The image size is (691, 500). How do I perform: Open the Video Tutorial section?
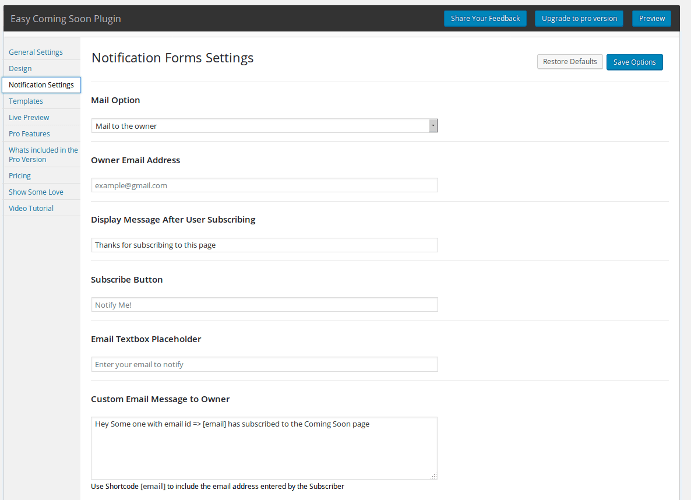(31, 208)
